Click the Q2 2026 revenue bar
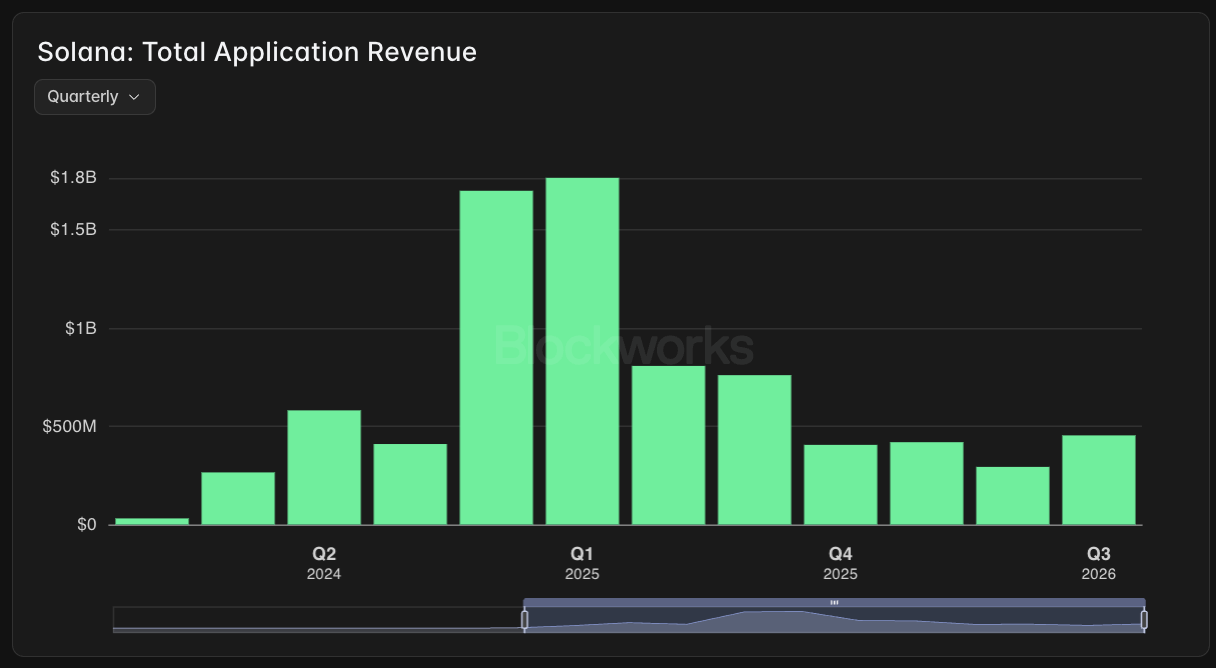This screenshot has width=1216, height=668. pos(1012,496)
